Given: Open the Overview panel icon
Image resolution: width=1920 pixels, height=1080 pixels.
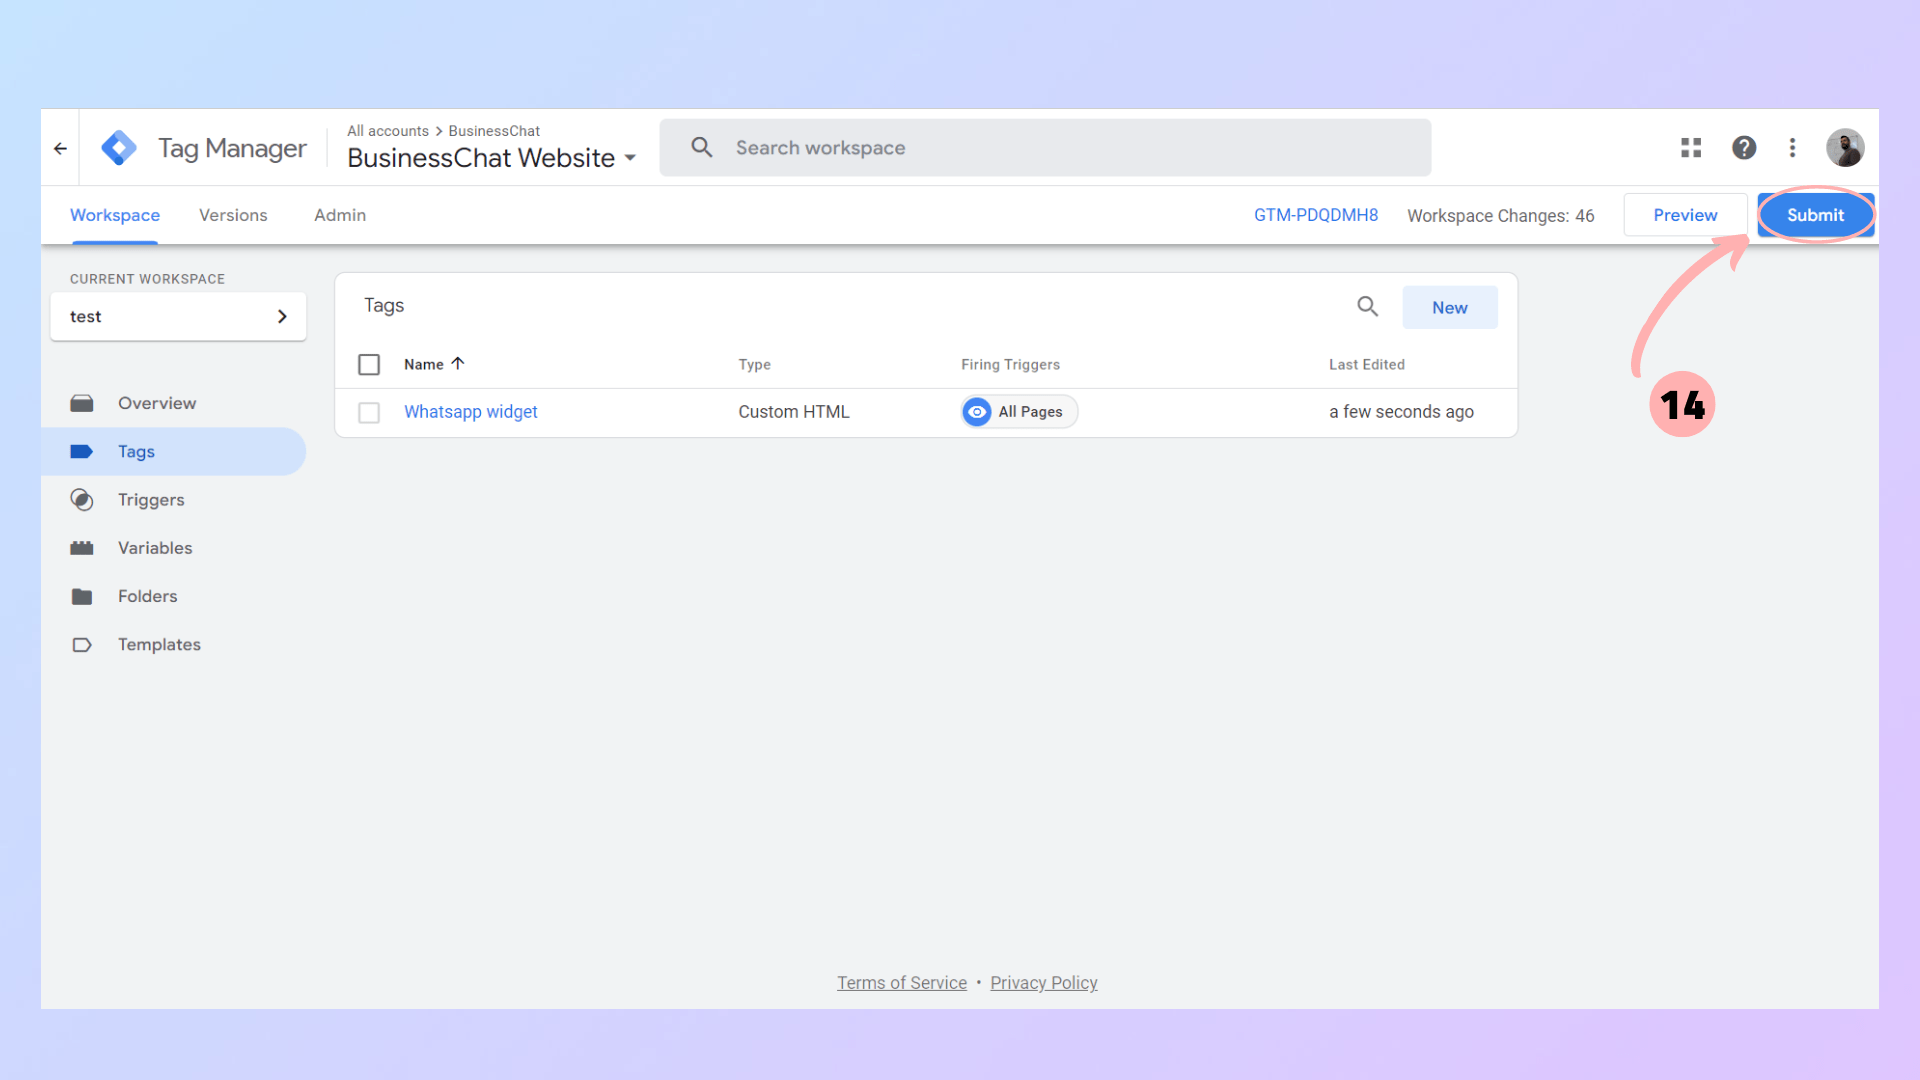Looking at the screenshot, I should coord(82,403).
